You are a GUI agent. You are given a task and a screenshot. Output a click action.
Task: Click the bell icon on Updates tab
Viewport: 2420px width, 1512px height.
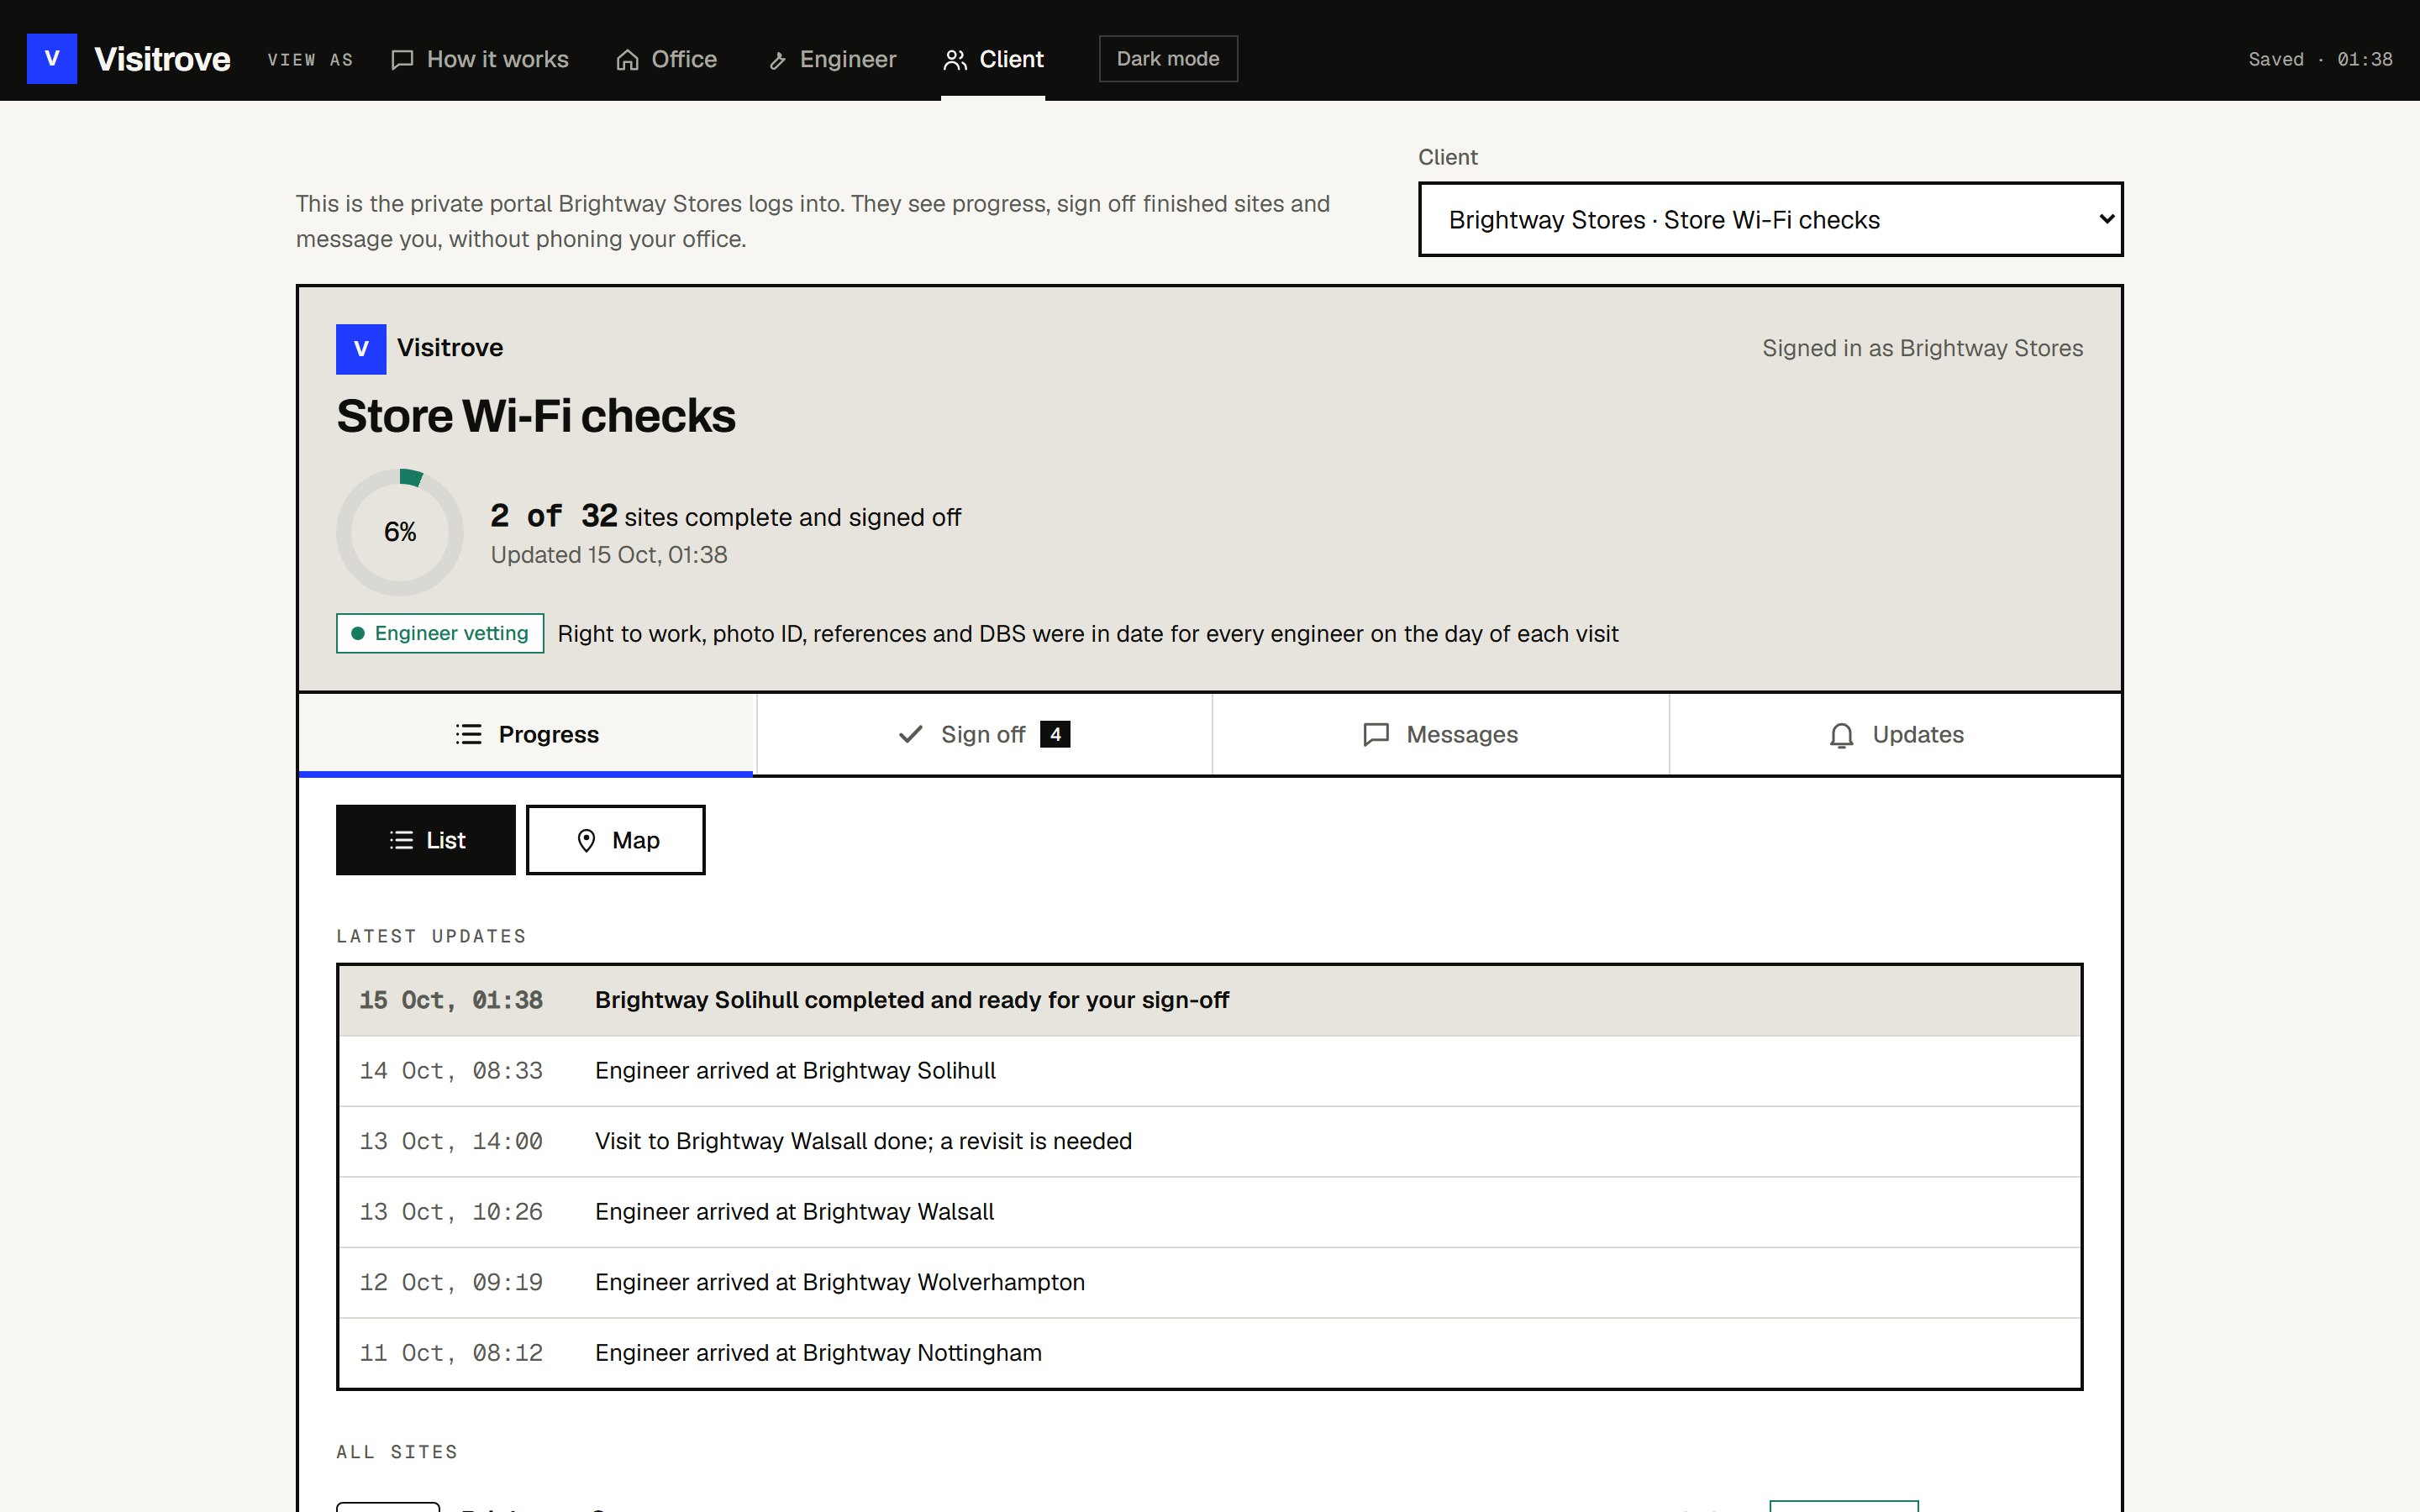pos(1841,735)
